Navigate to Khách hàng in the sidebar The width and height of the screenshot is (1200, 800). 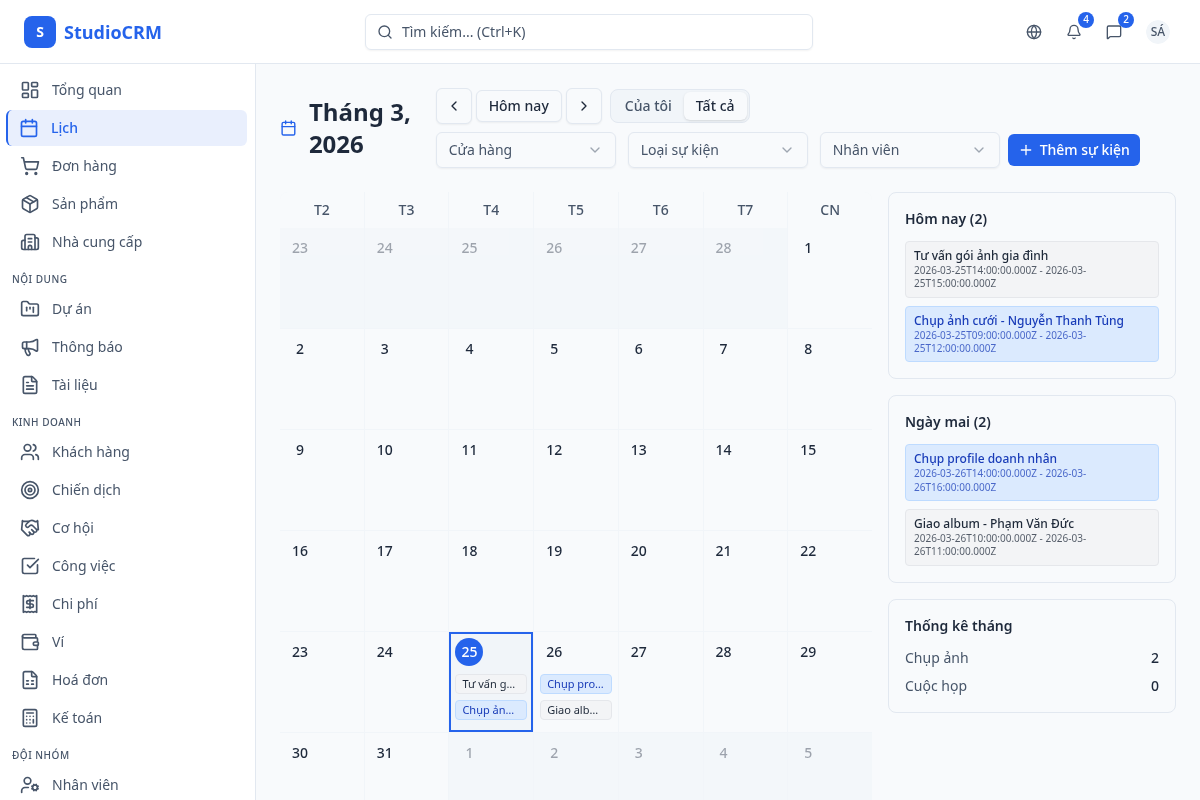[x=90, y=452]
